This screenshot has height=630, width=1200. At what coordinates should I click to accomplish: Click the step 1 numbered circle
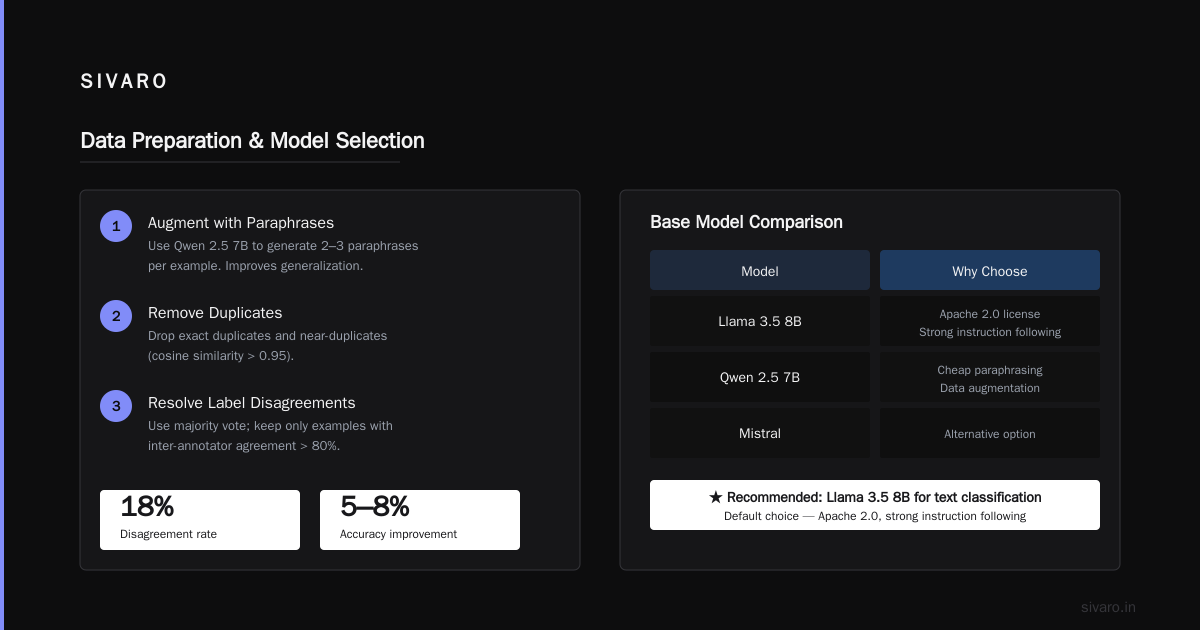click(x=116, y=226)
